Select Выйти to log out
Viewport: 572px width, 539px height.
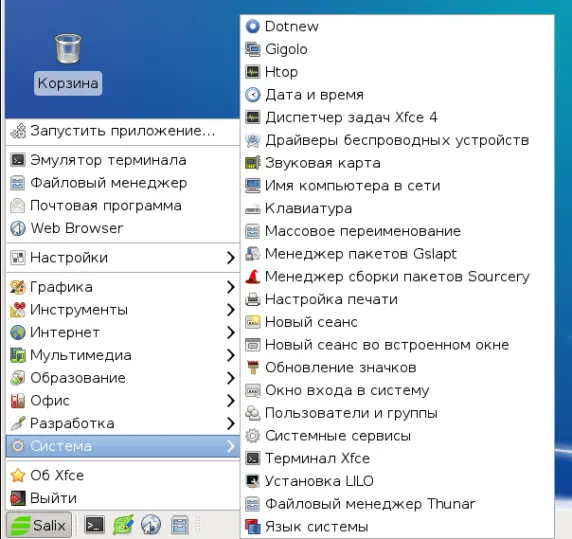pos(123,498)
